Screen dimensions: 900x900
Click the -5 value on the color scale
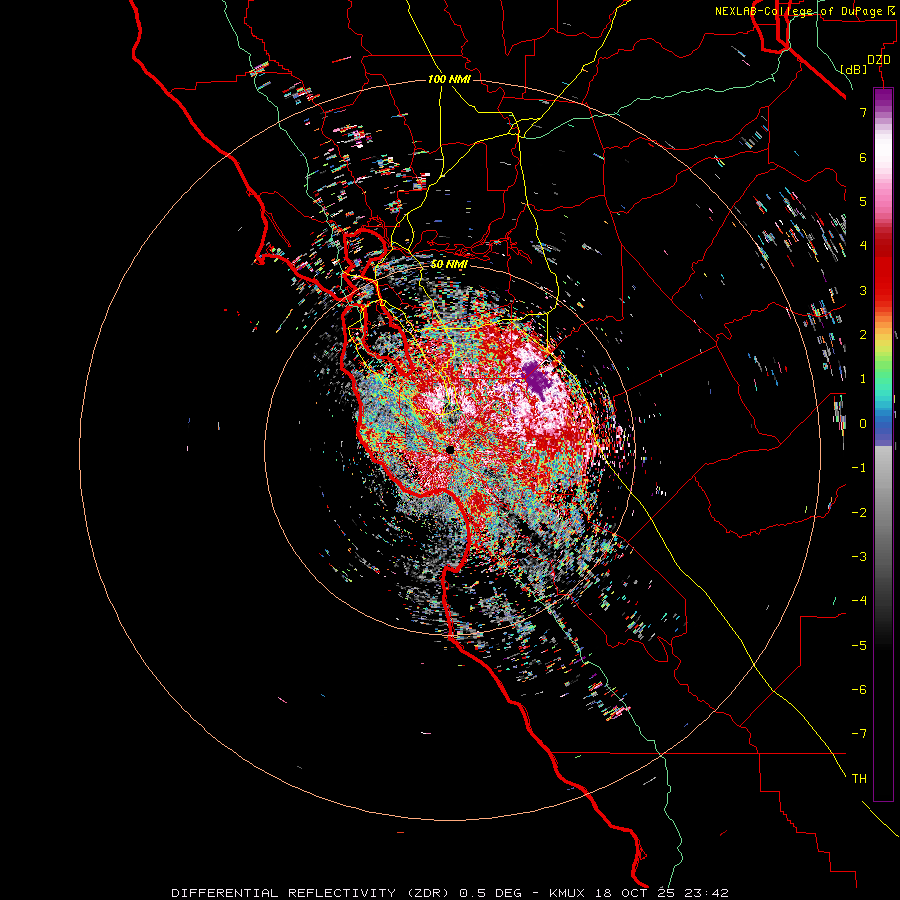[x=859, y=646]
